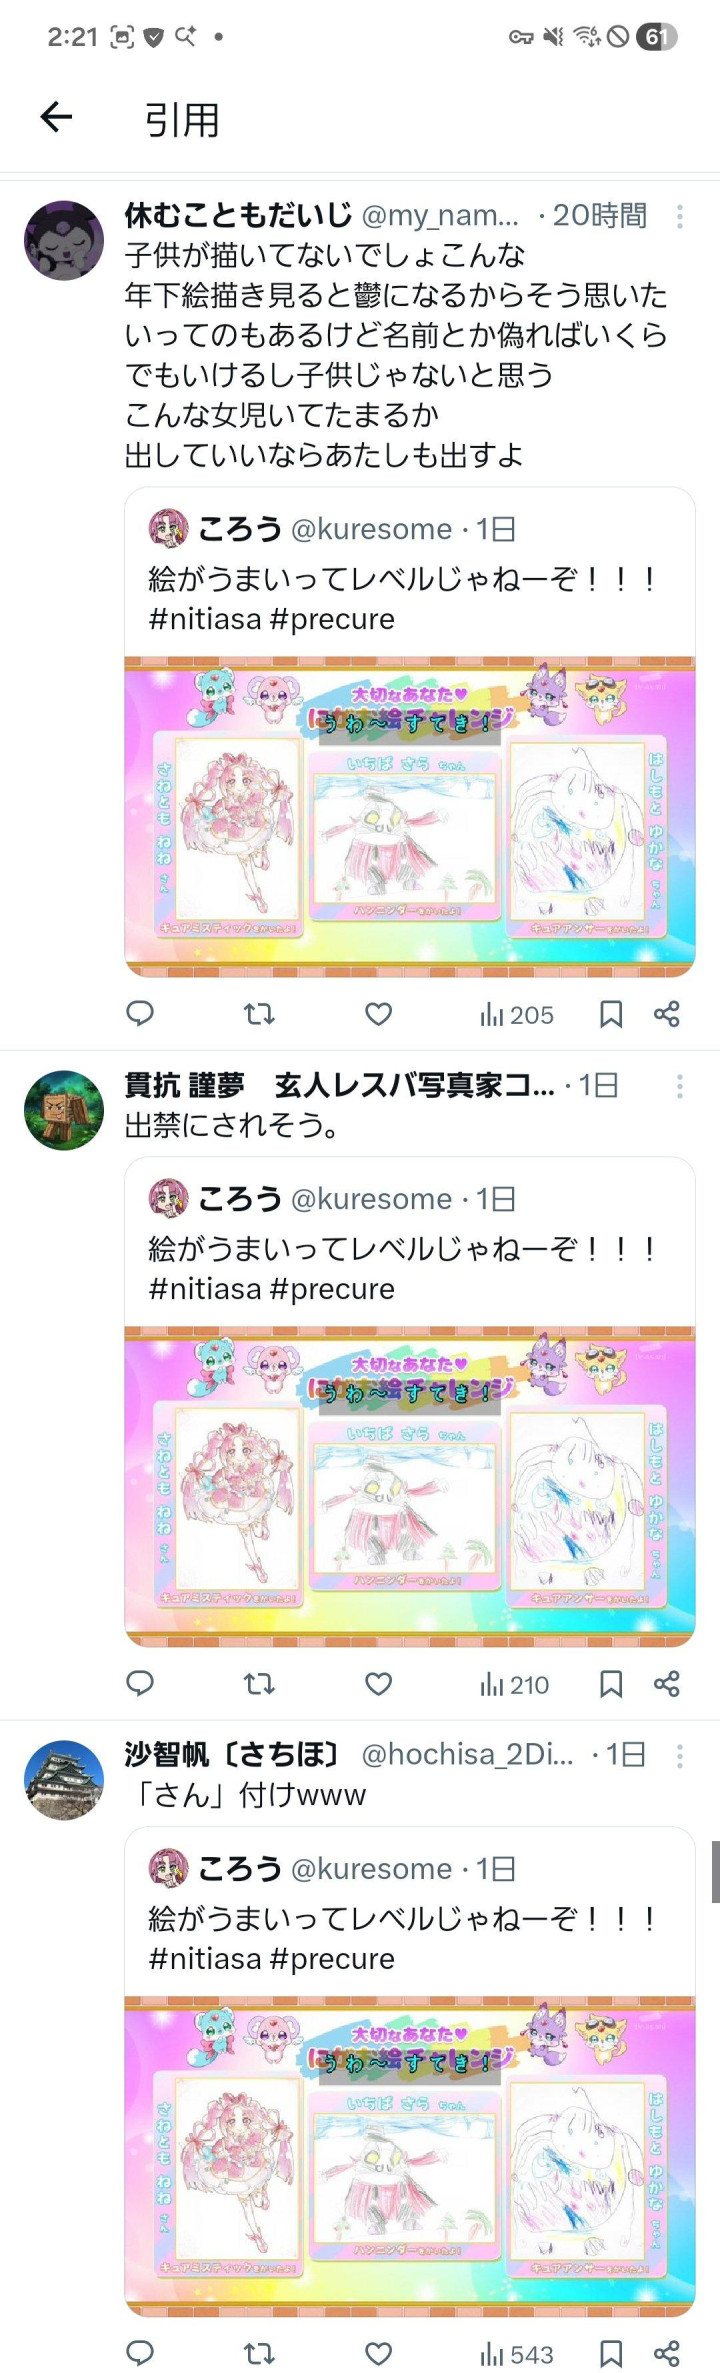Reply to 休むこともだいじ's quote post

point(140,1014)
